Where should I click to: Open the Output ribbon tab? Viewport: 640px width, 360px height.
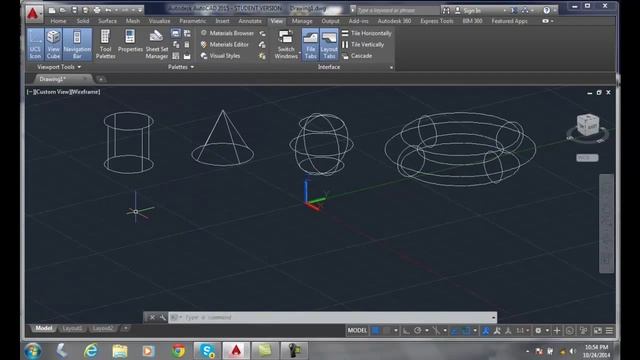[x=330, y=21]
